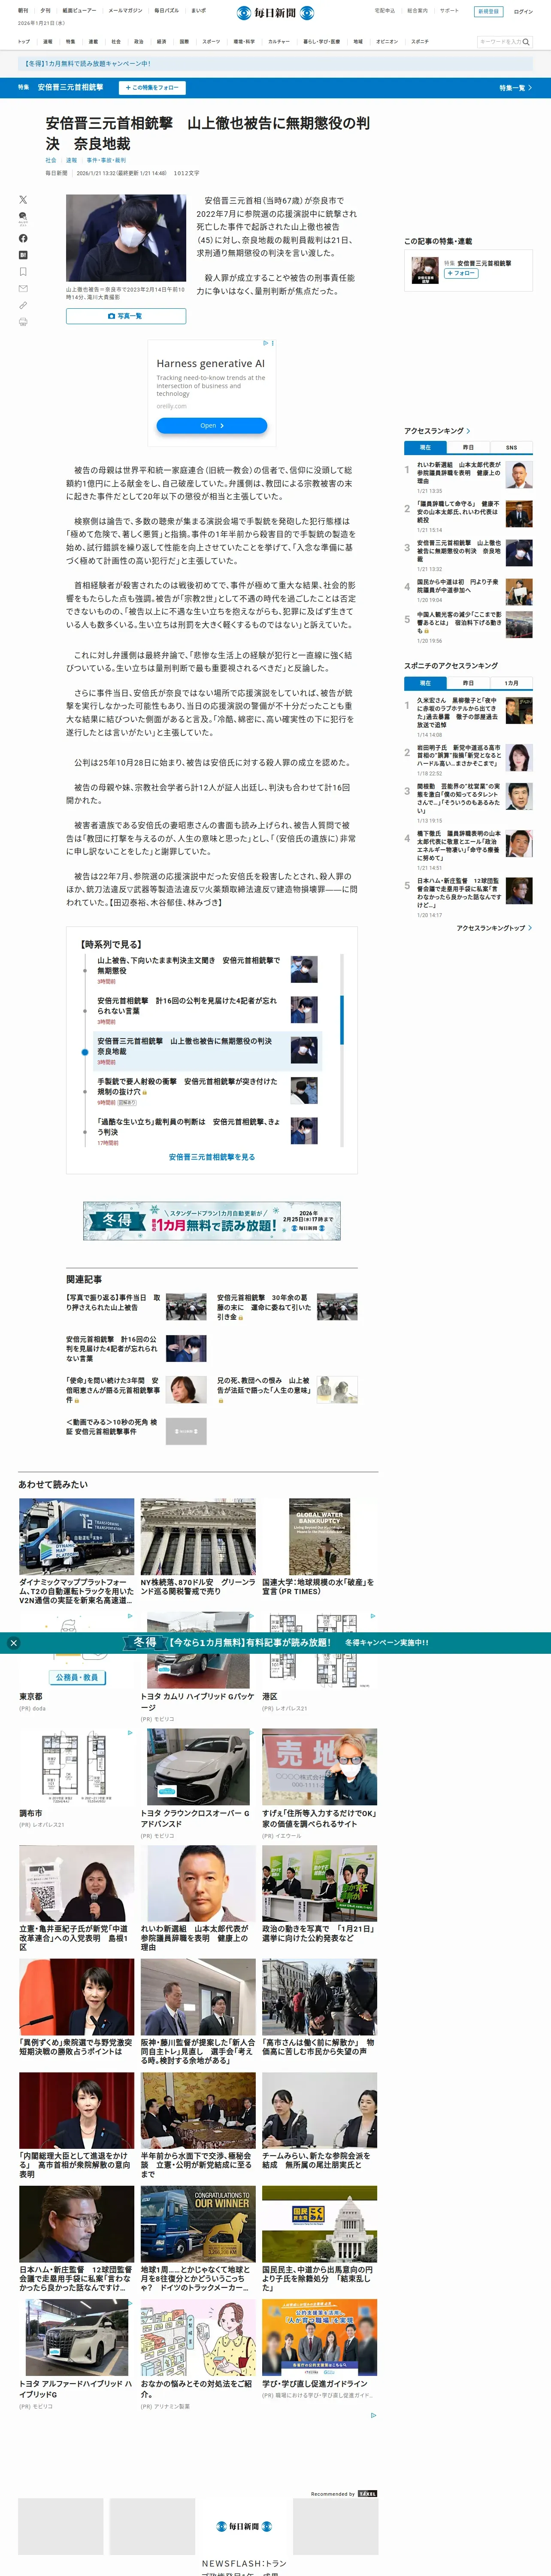Click the Mainichi Shimbun logo at the top
551x2576 pixels.
(275, 12)
